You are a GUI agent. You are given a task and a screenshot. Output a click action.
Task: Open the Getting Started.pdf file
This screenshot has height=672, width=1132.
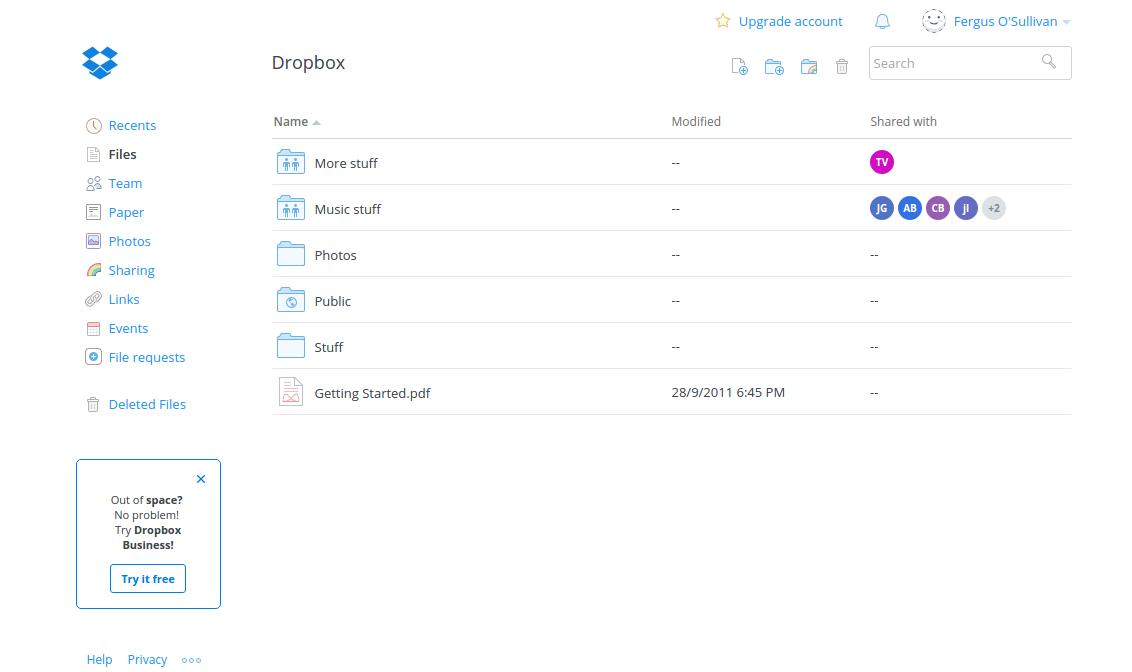[372, 393]
